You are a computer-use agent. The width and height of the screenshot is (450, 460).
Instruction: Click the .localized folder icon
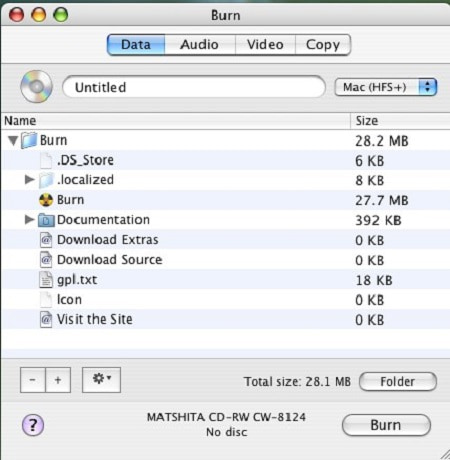[46, 180]
